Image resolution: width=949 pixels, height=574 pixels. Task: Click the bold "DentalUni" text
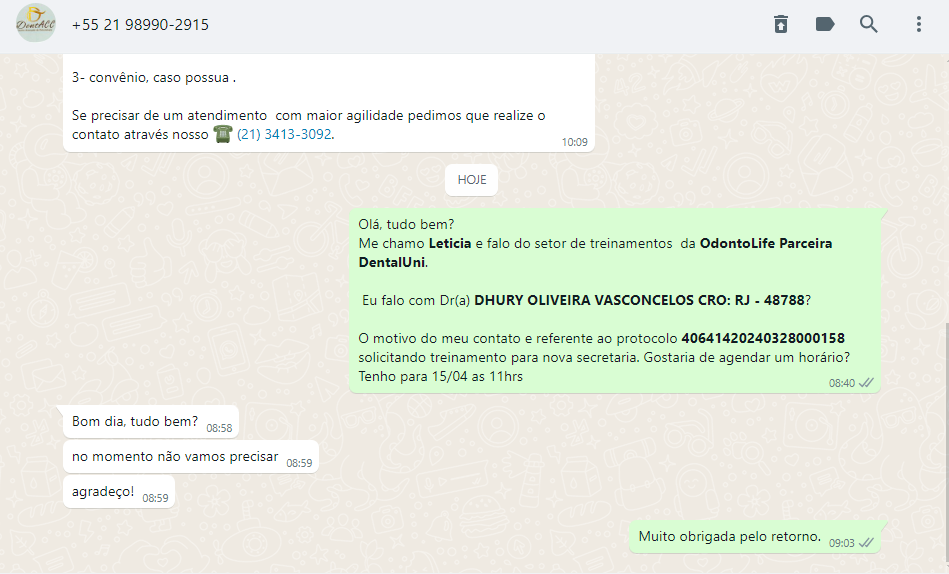[x=392, y=263]
